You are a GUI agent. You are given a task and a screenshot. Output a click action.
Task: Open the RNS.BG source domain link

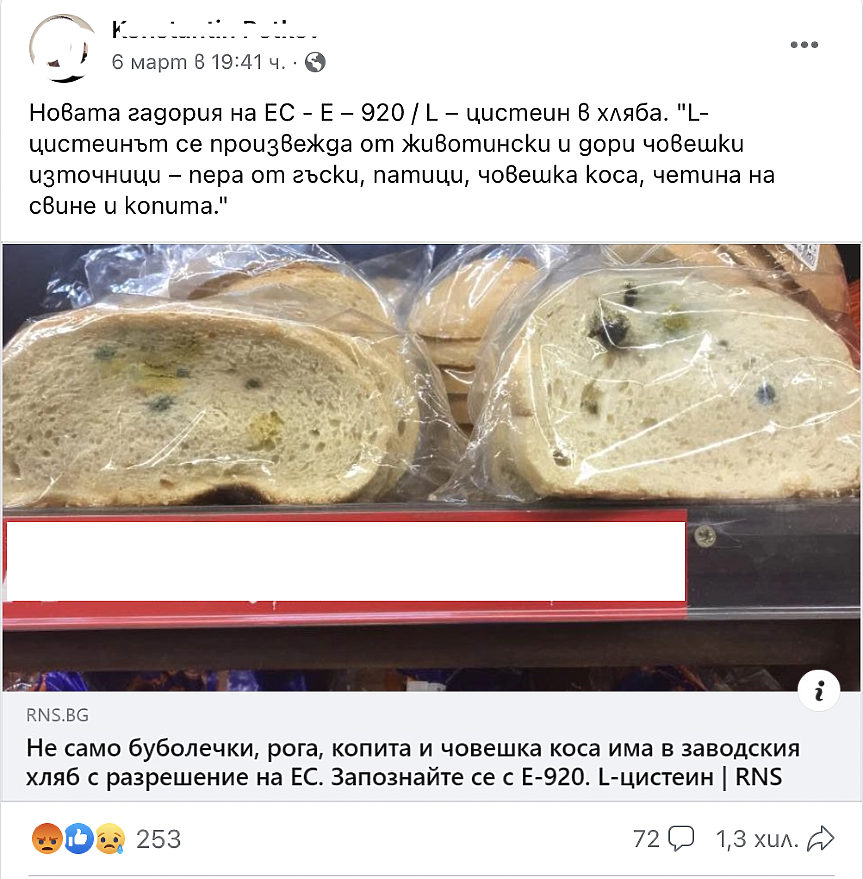57,715
